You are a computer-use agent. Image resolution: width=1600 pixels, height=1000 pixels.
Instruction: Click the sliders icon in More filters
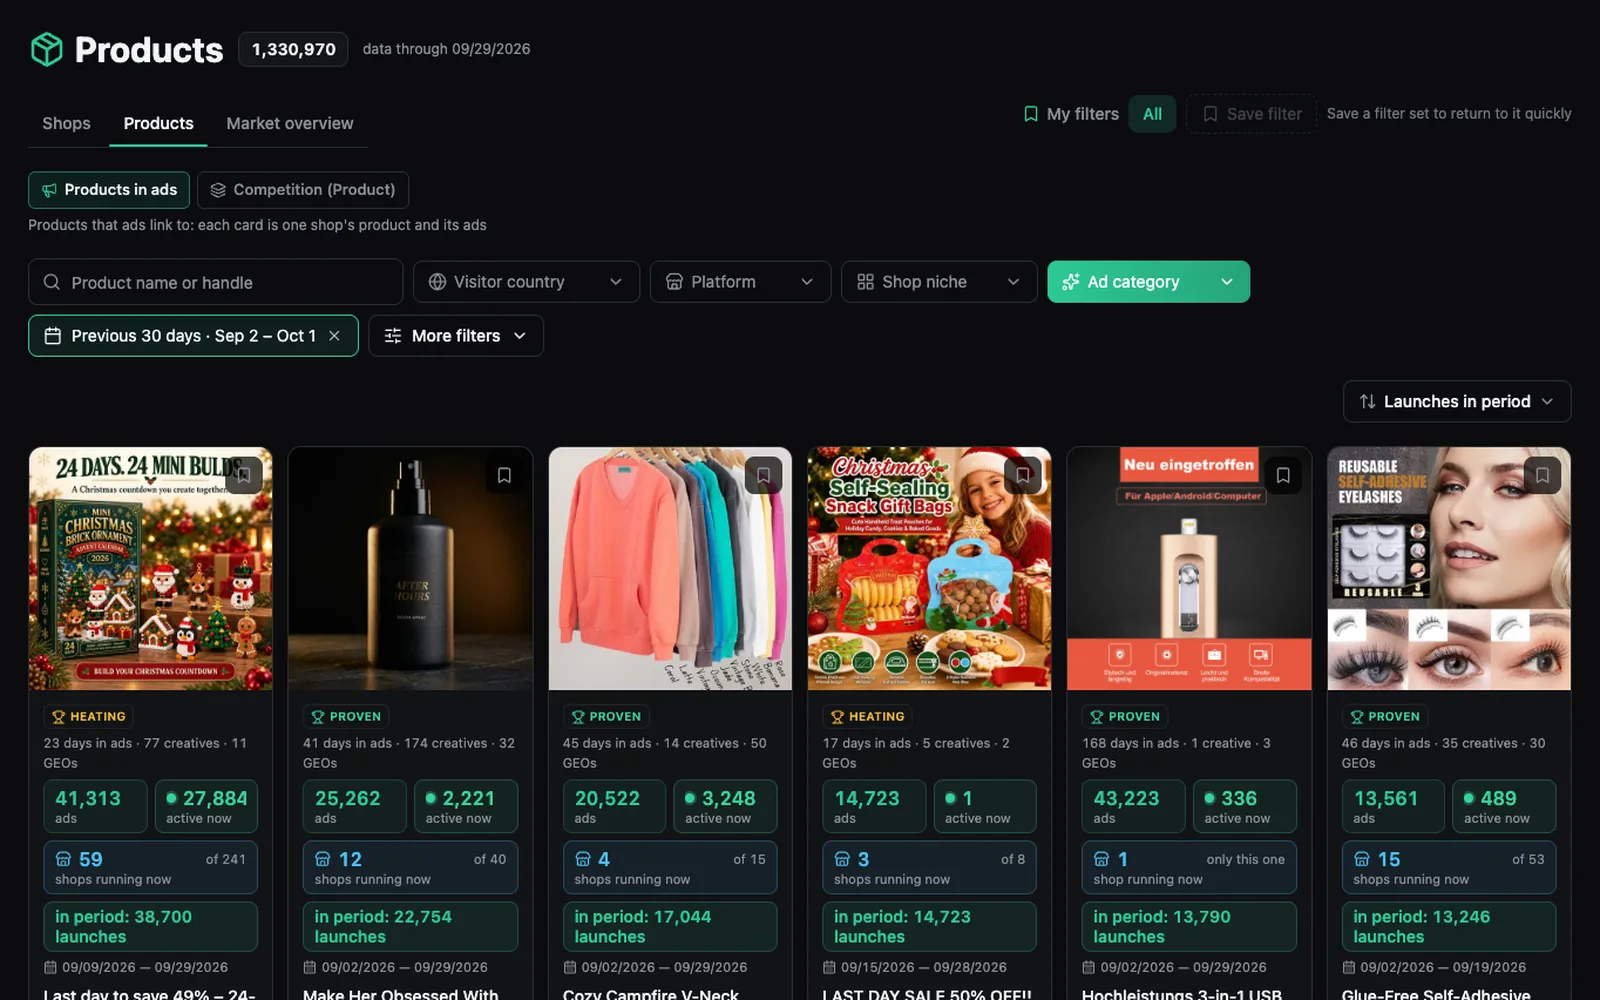click(393, 336)
